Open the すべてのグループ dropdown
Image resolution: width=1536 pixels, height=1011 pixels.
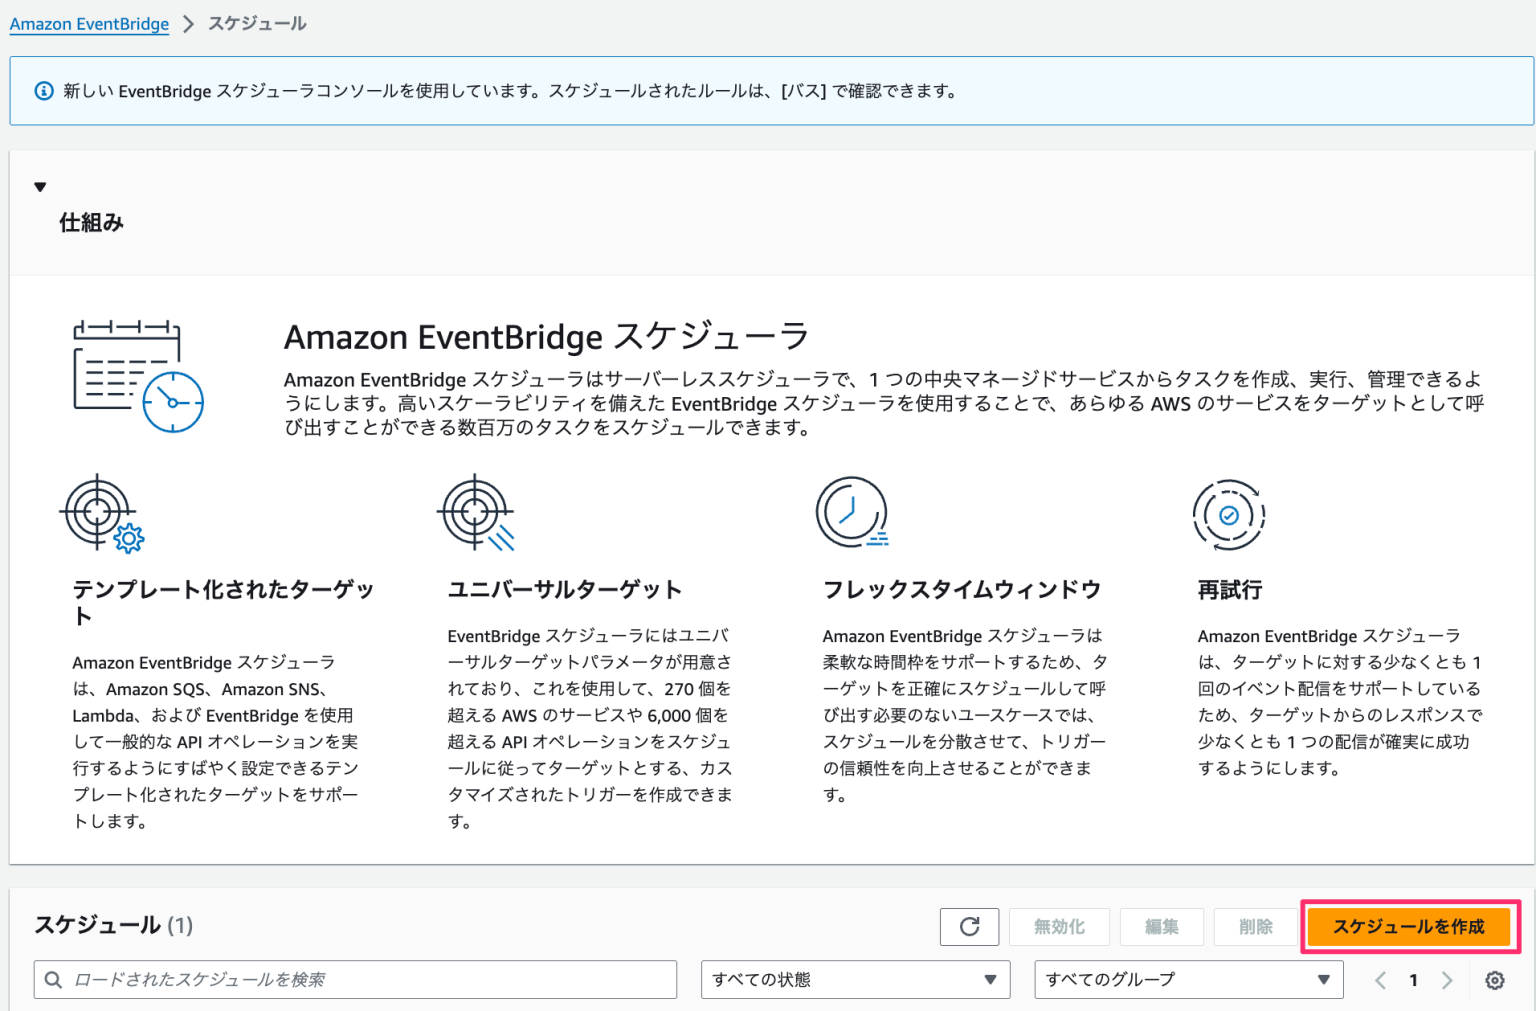click(x=1188, y=980)
